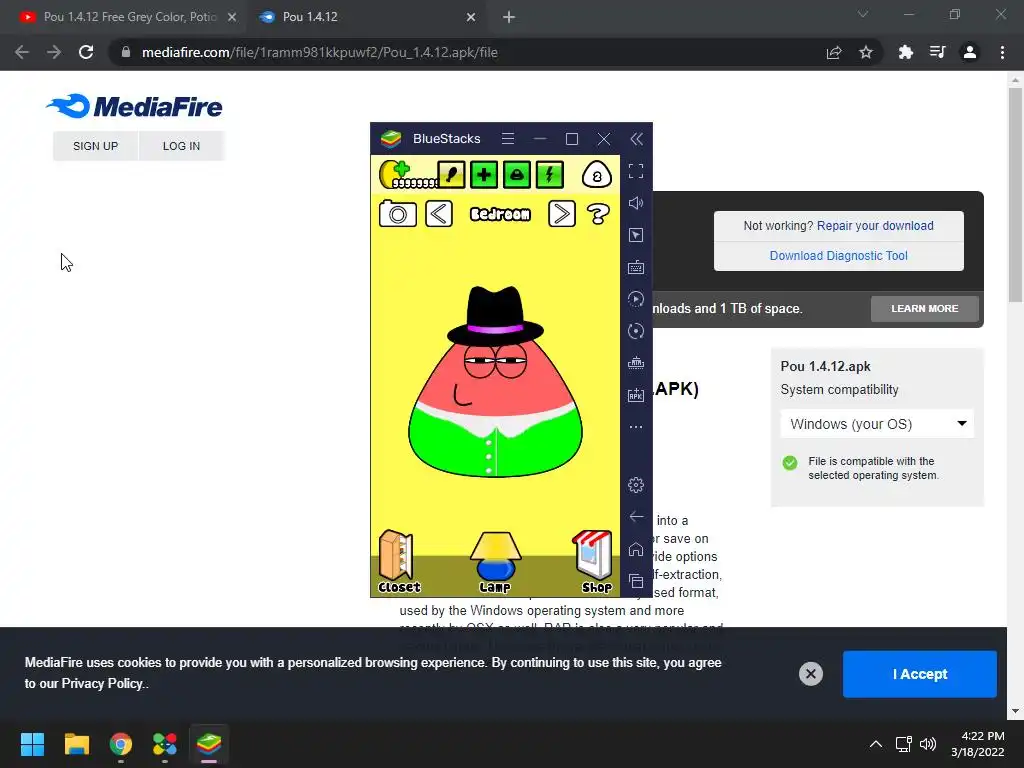Go to next Pou room
The width and height of the screenshot is (1024, 768).
[x=562, y=214]
